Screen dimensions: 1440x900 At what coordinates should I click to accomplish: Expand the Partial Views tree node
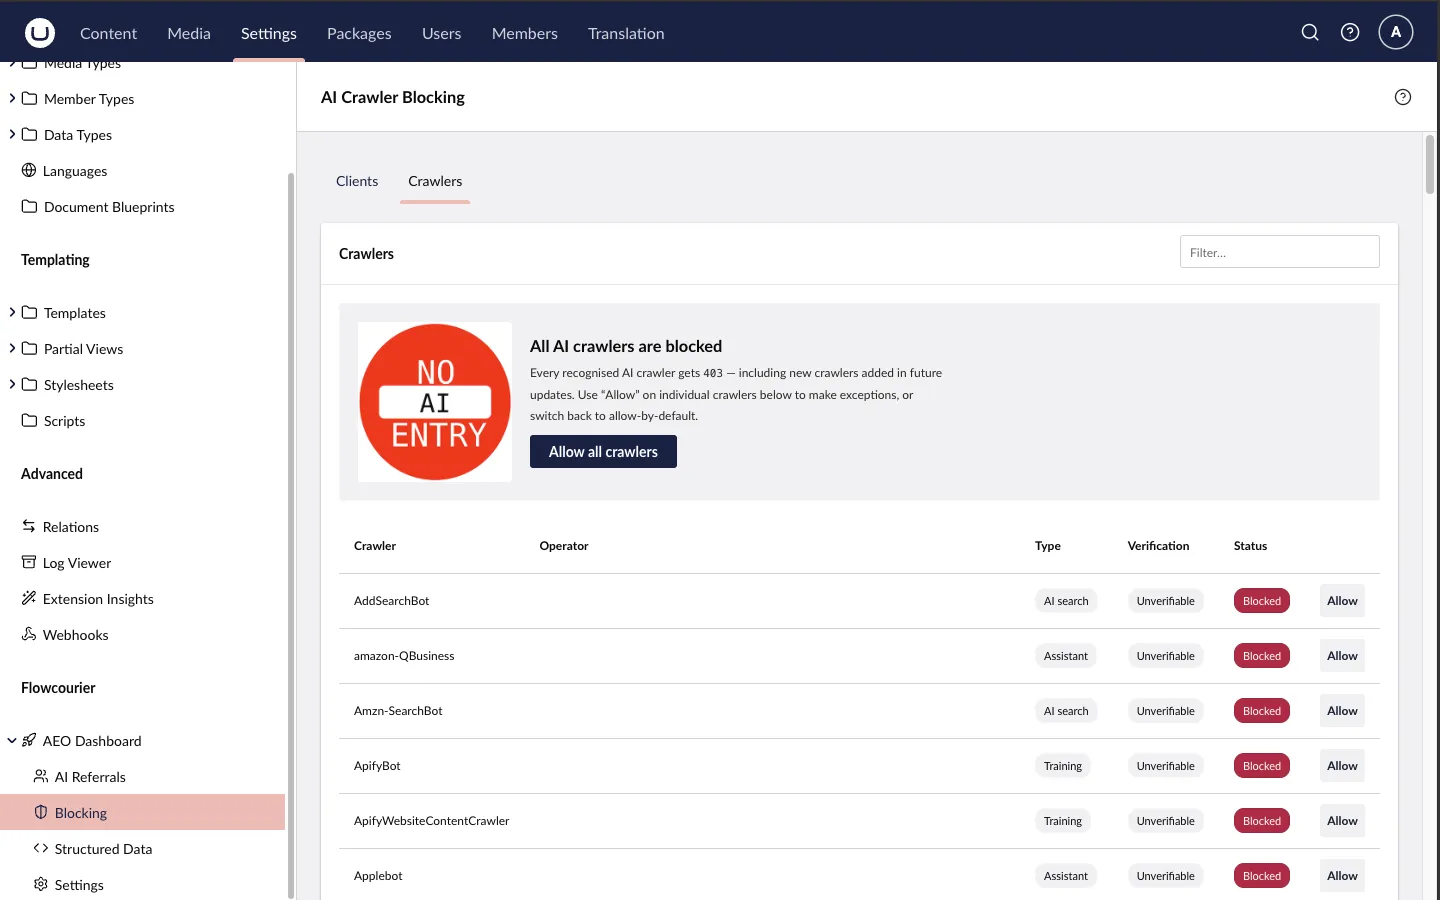pos(12,348)
